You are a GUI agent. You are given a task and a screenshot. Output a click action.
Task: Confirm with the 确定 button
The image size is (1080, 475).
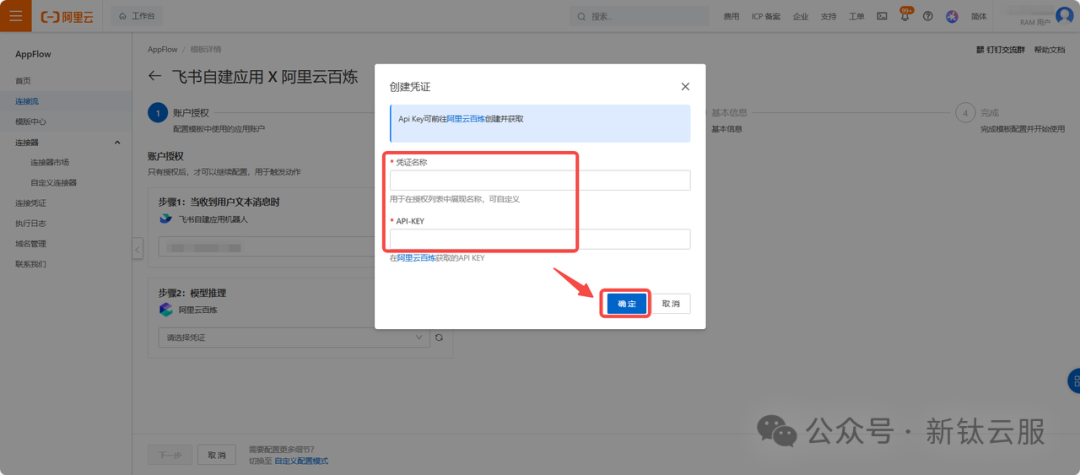pos(627,304)
